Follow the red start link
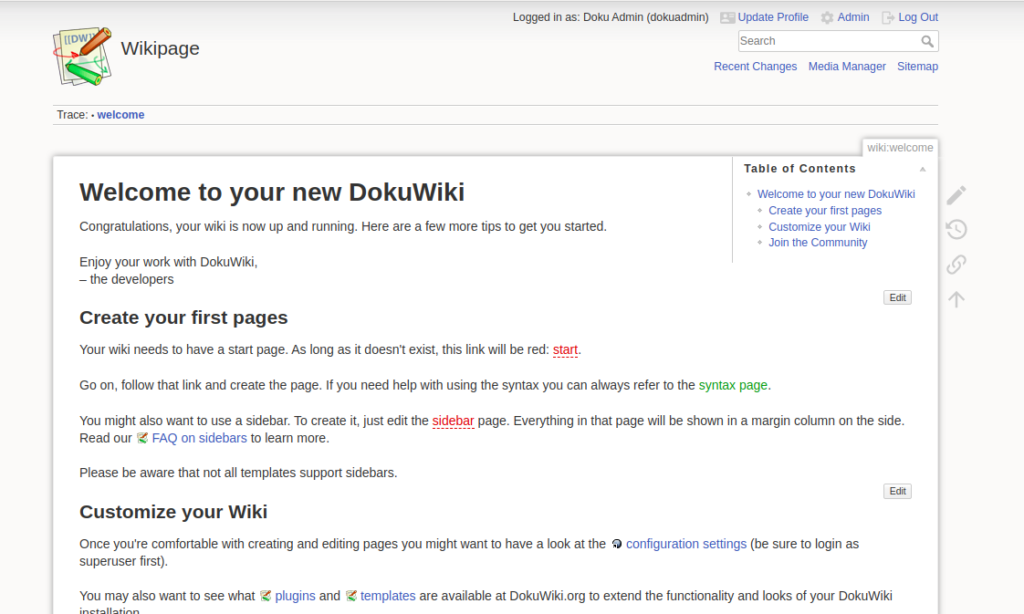This screenshot has height=614, width=1024. (566, 350)
